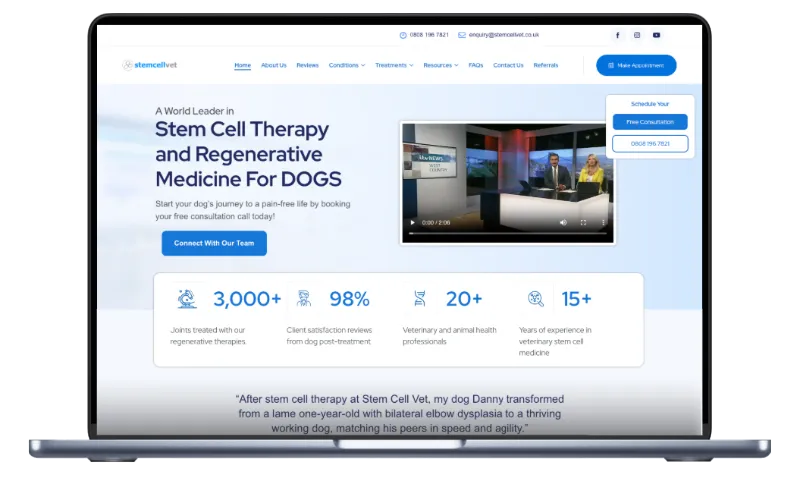800x484 pixels.
Task: Open the Instagram social icon
Action: [x=637, y=35]
